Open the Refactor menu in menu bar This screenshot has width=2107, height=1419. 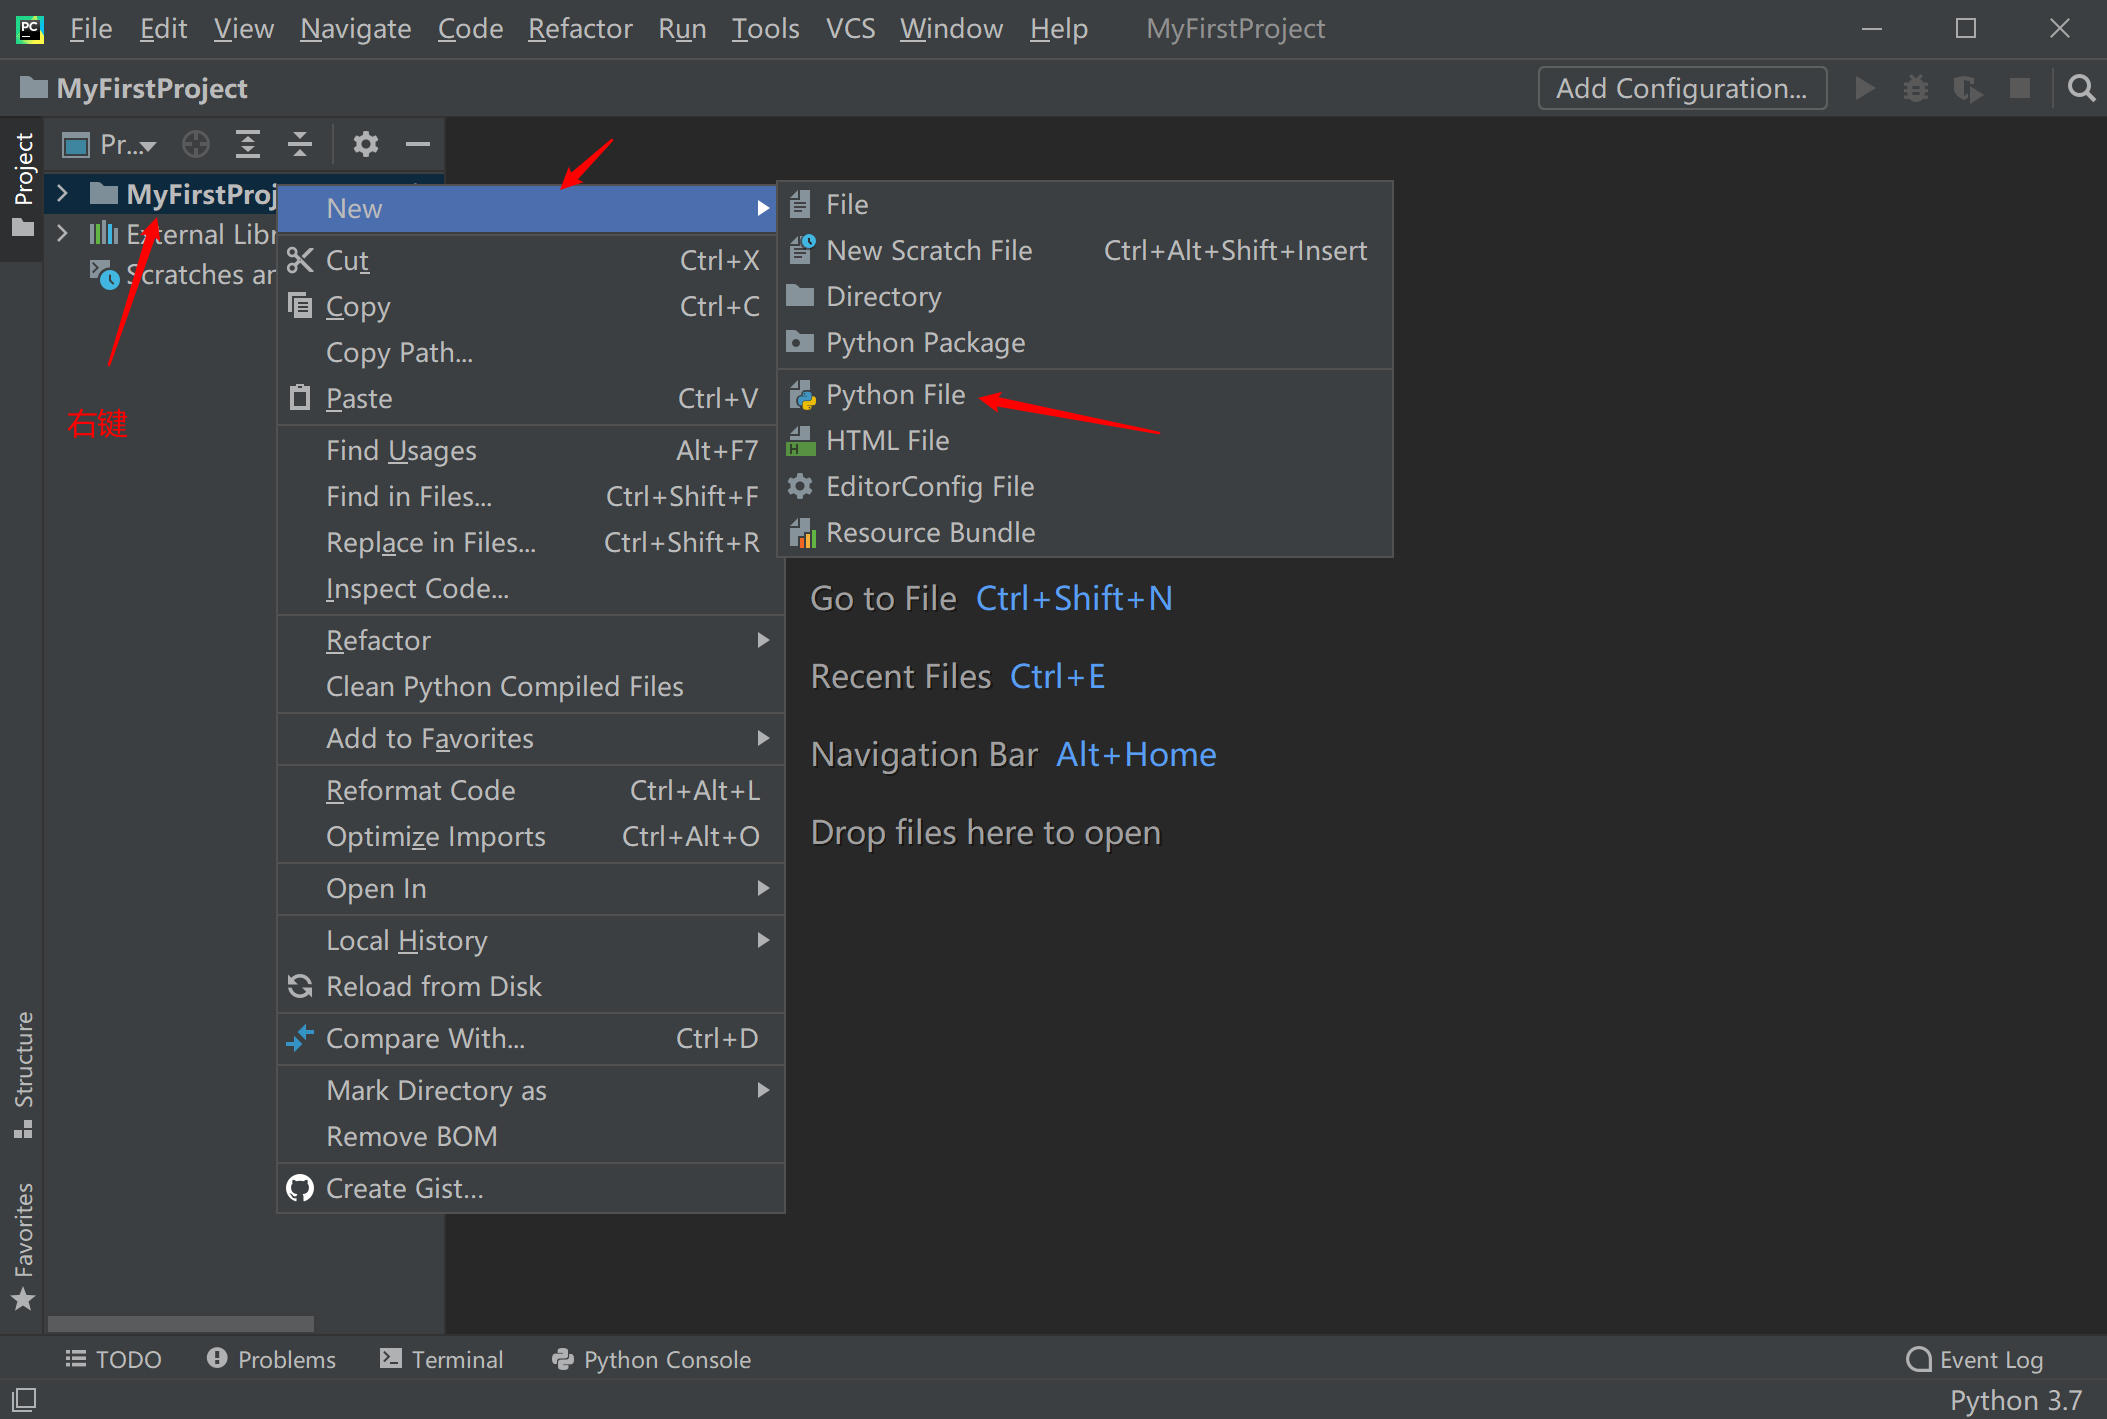coord(580,29)
